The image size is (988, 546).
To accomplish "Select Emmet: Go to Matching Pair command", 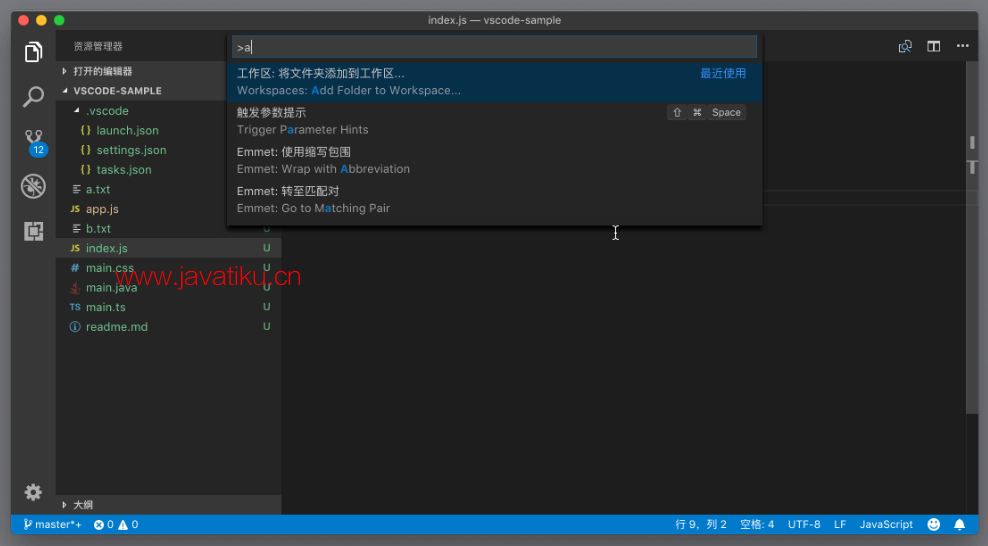I will tap(495, 200).
